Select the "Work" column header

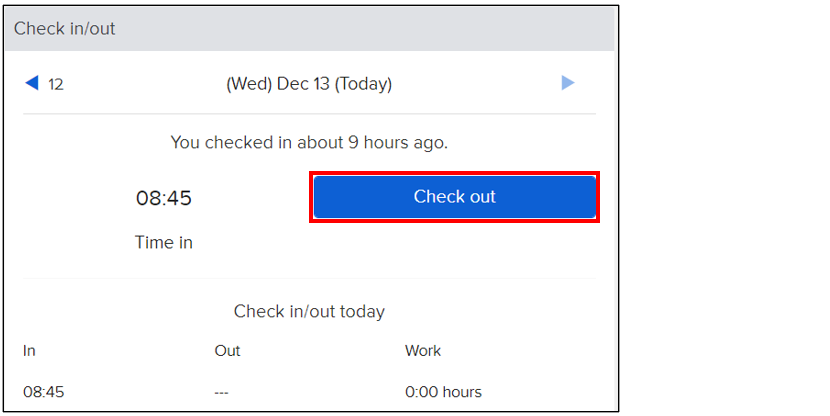[x=423, y=351]
